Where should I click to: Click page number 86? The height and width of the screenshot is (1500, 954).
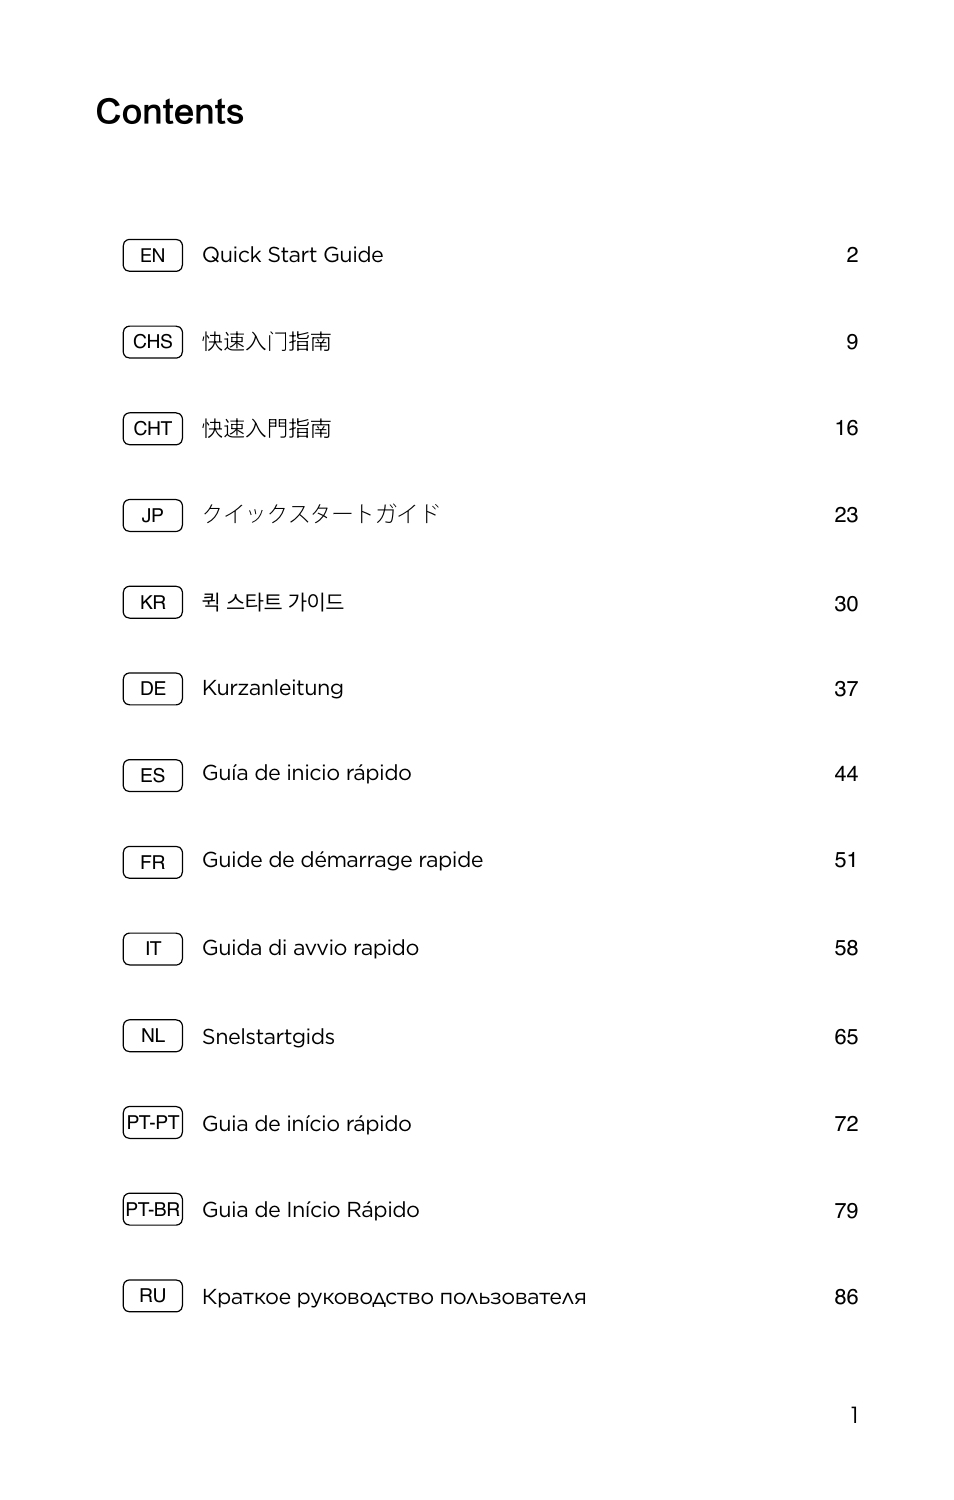[846, 1297]
